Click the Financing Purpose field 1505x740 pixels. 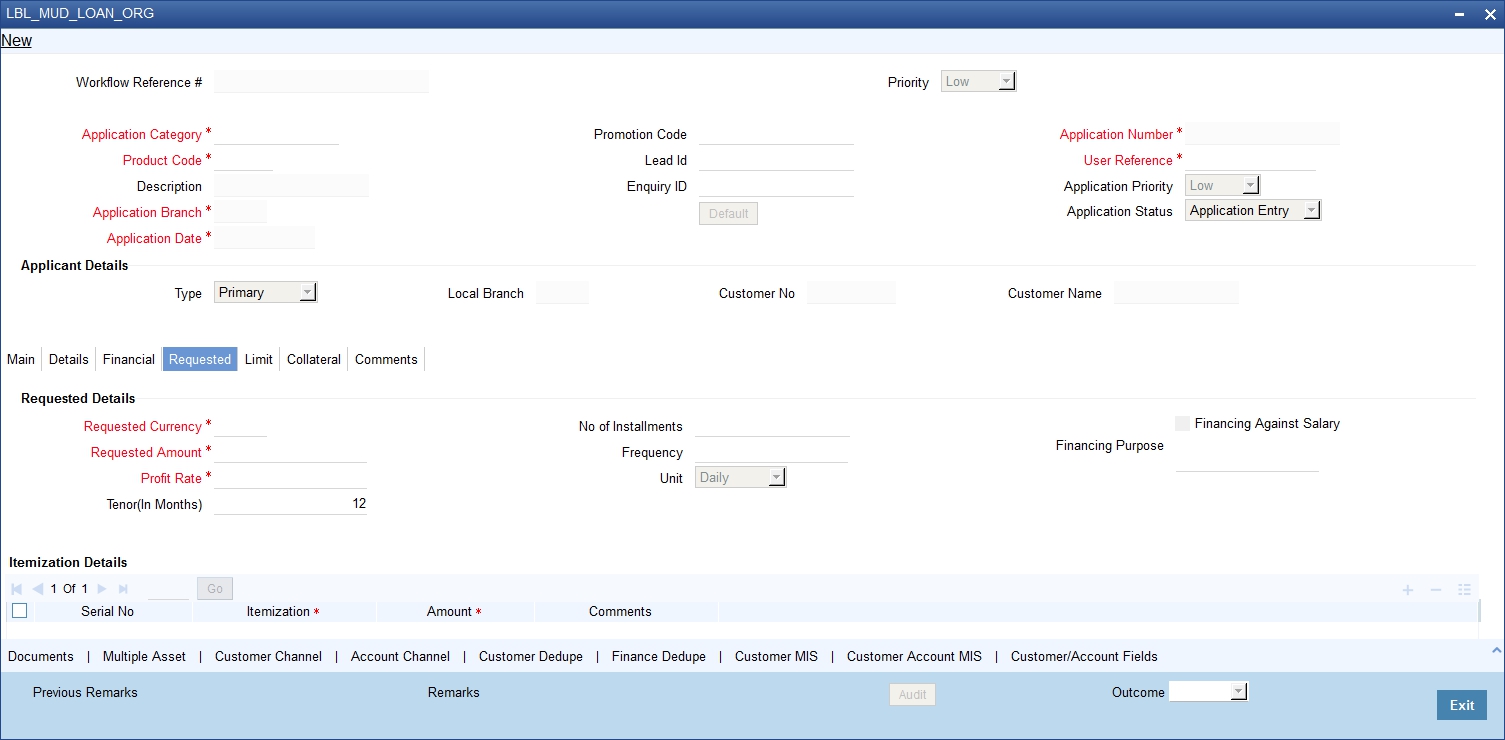1247,460
